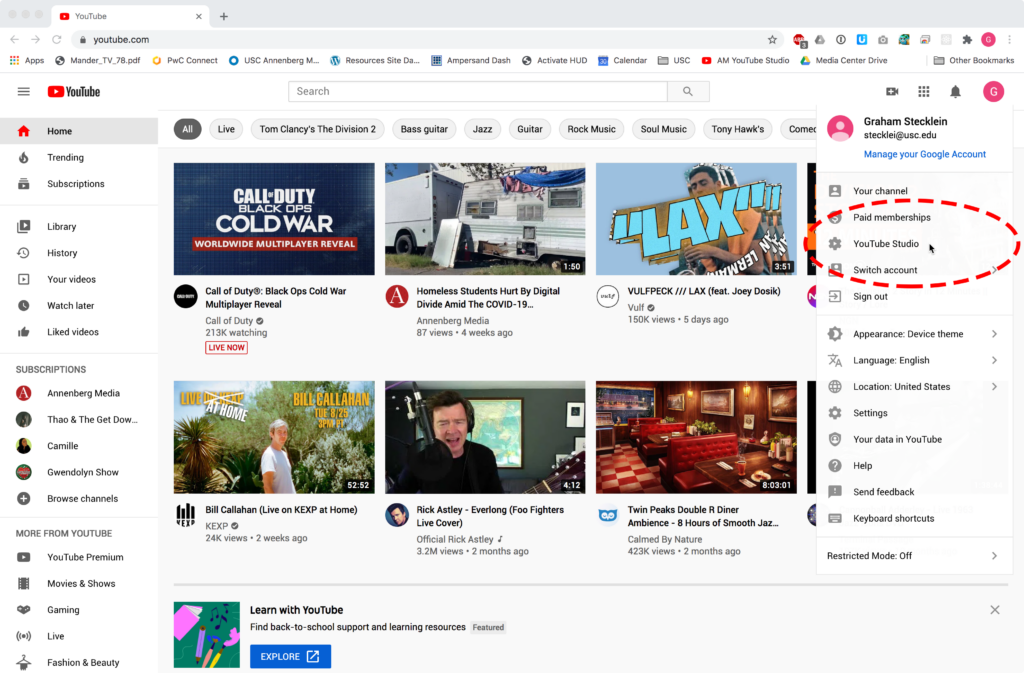This screenshot has height=673, width=1024.
Task: Select the Bass guitar filter chip
Action: coord(425,129)
